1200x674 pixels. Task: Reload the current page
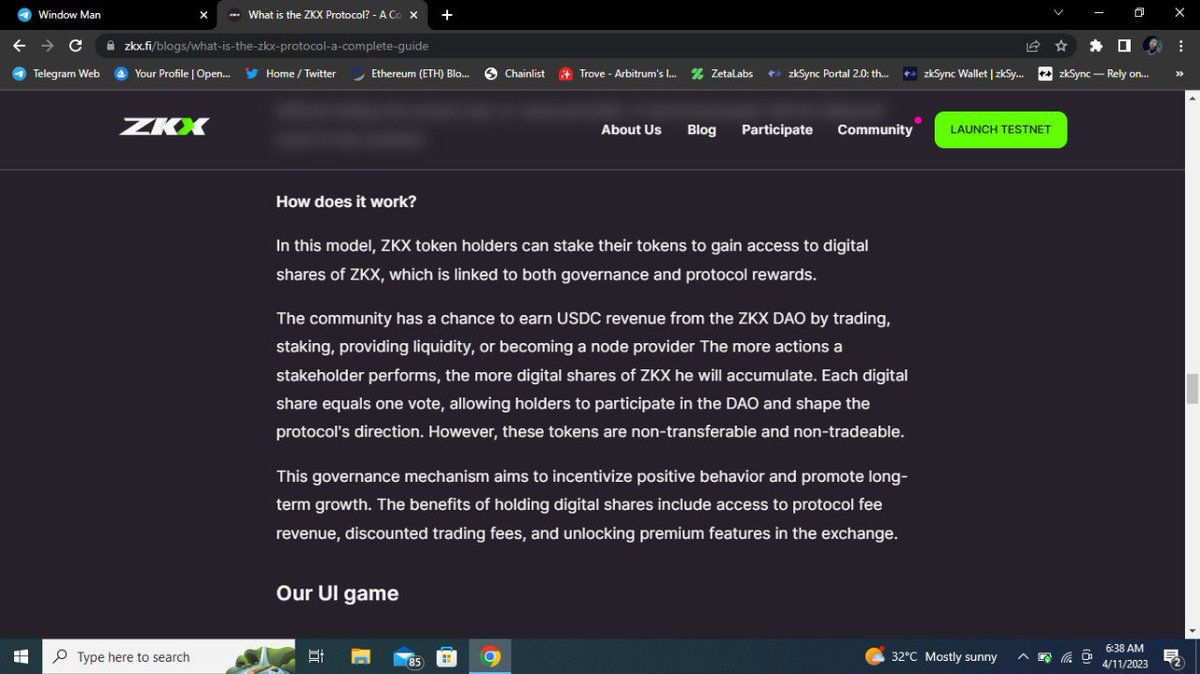[75, 45]
